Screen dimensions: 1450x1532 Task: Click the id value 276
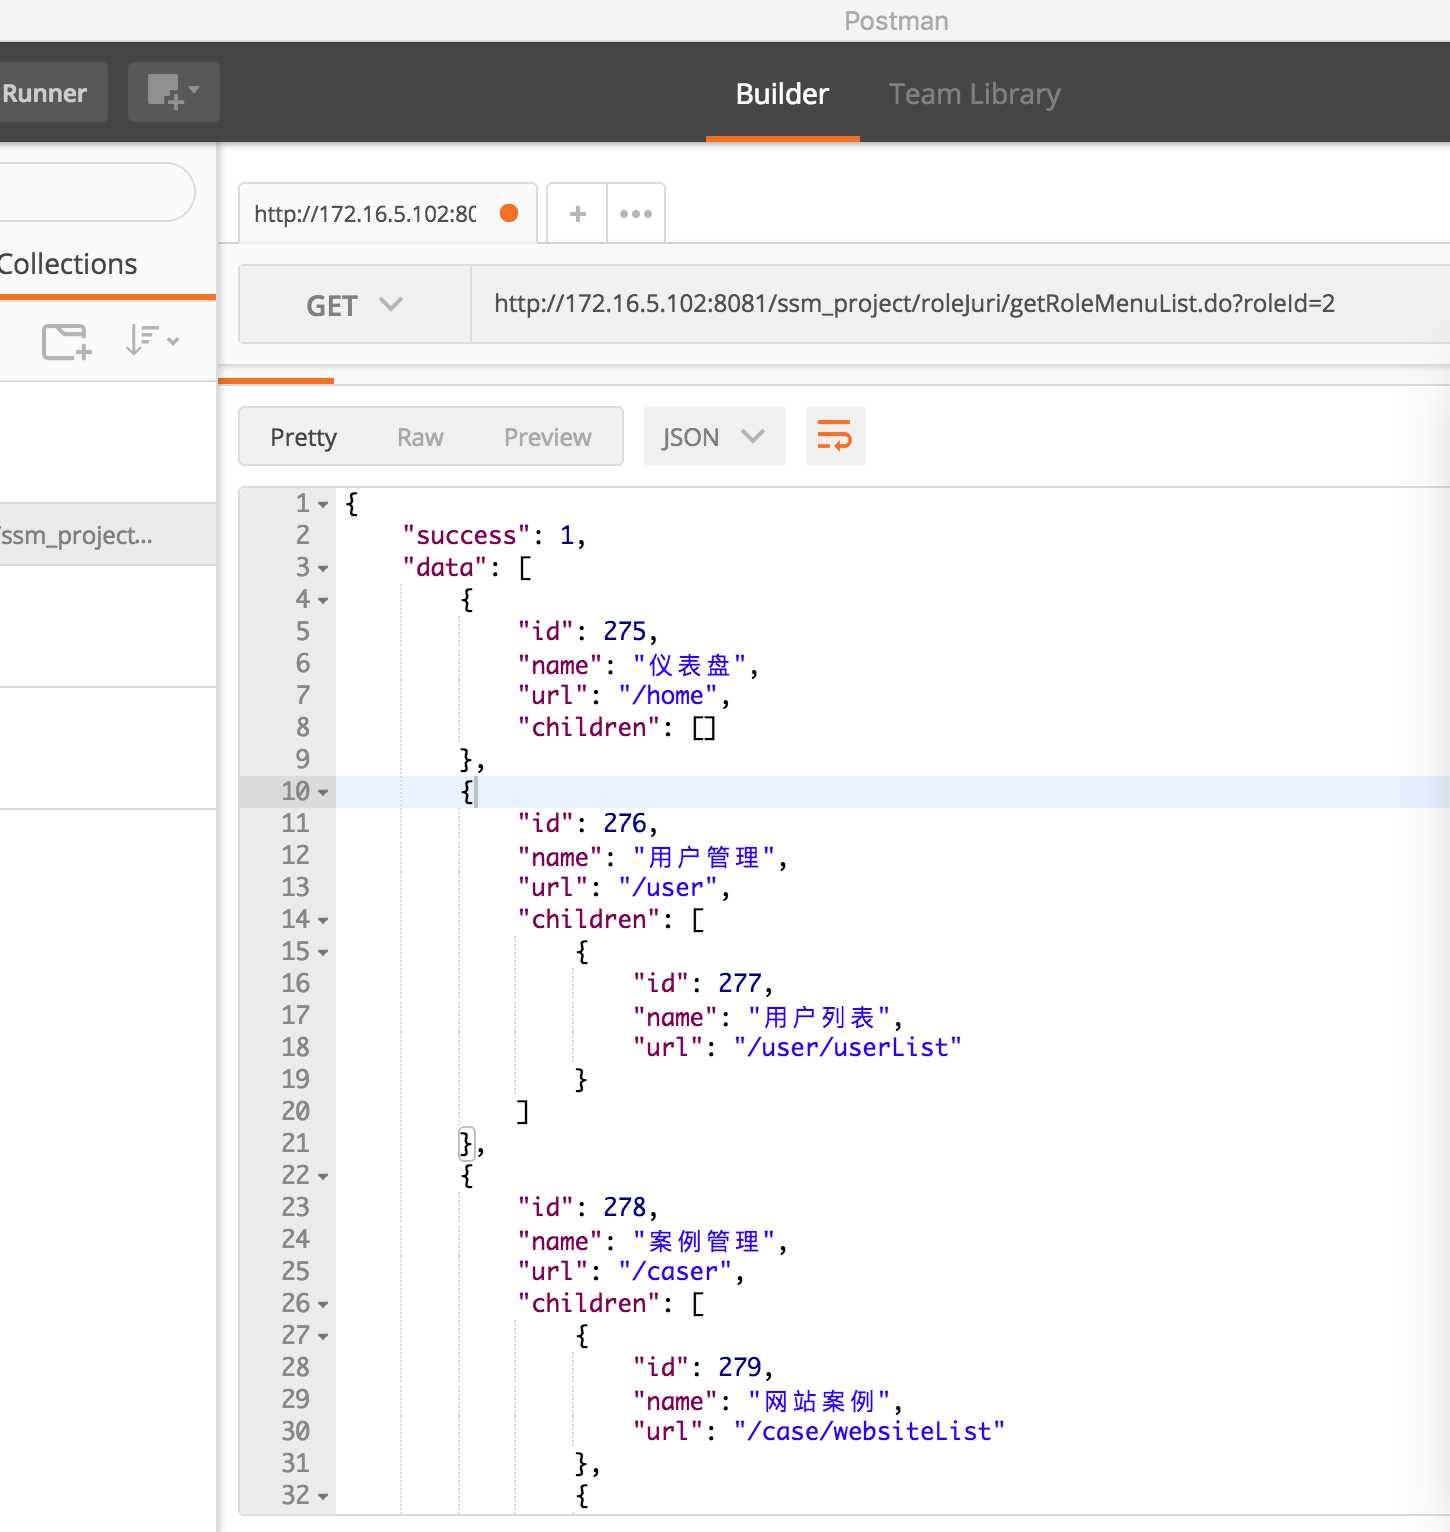pos(624,823)
